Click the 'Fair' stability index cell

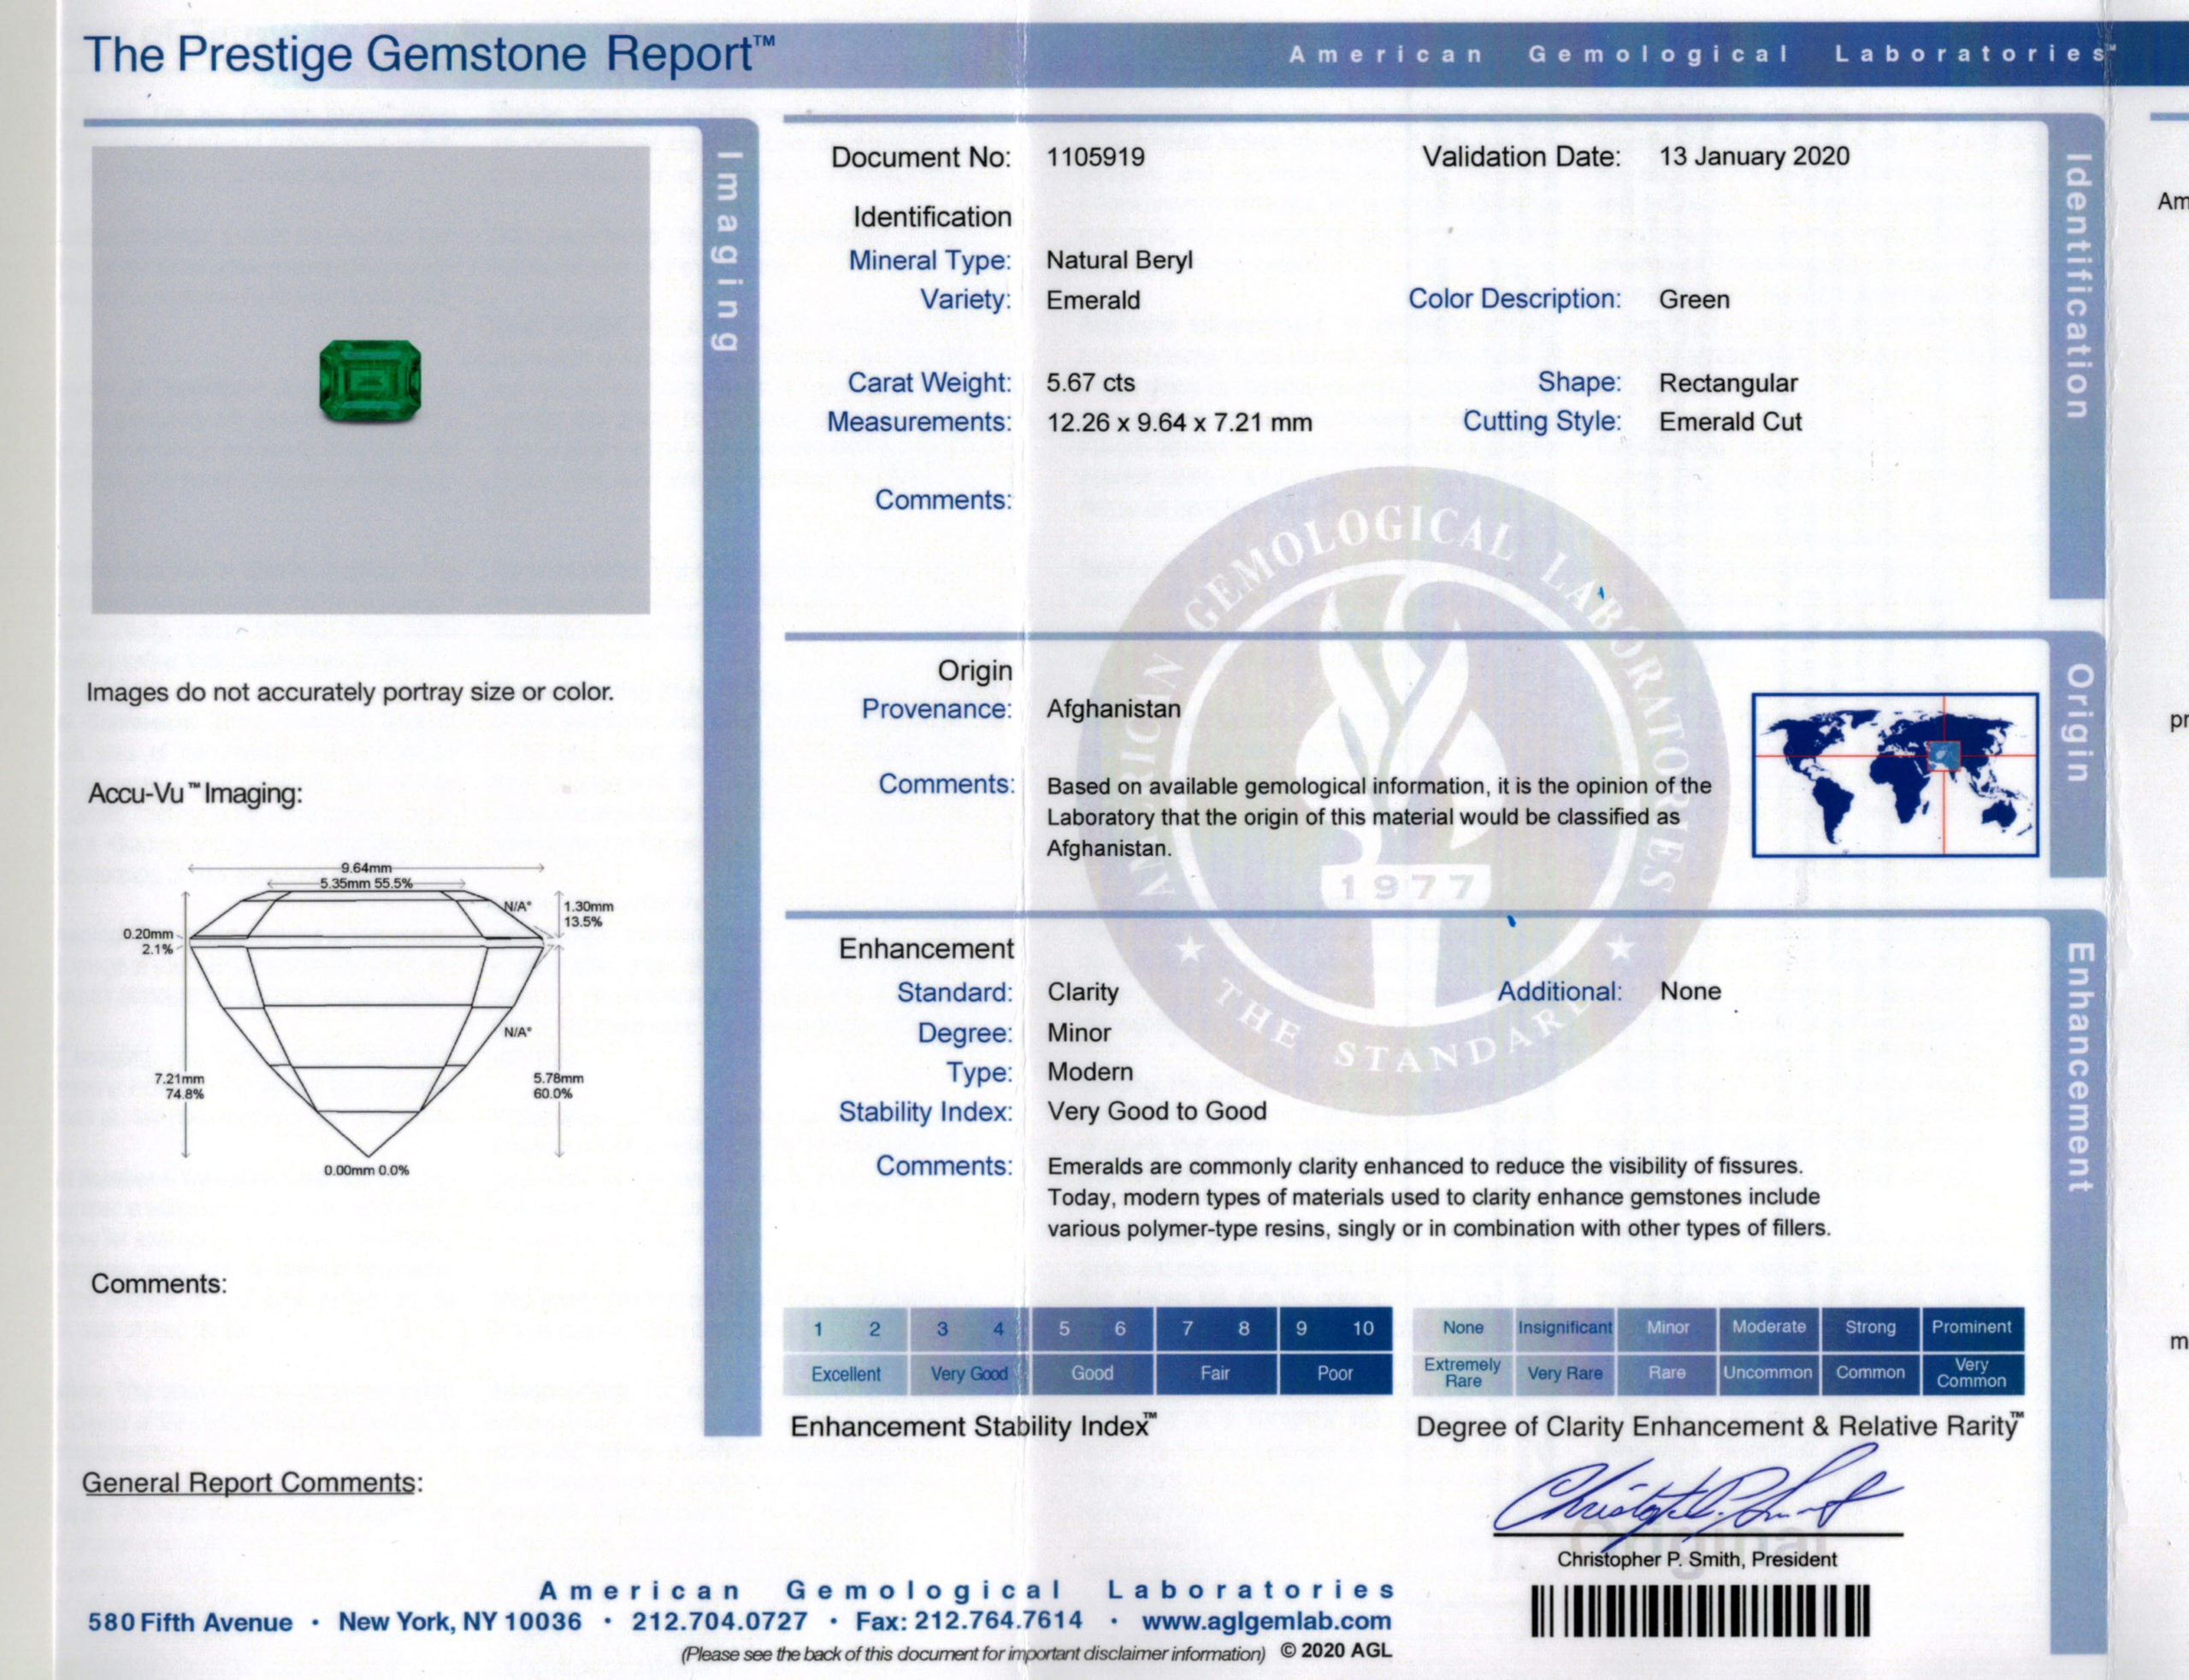pyautogui.click(x=1215, y=1374)
